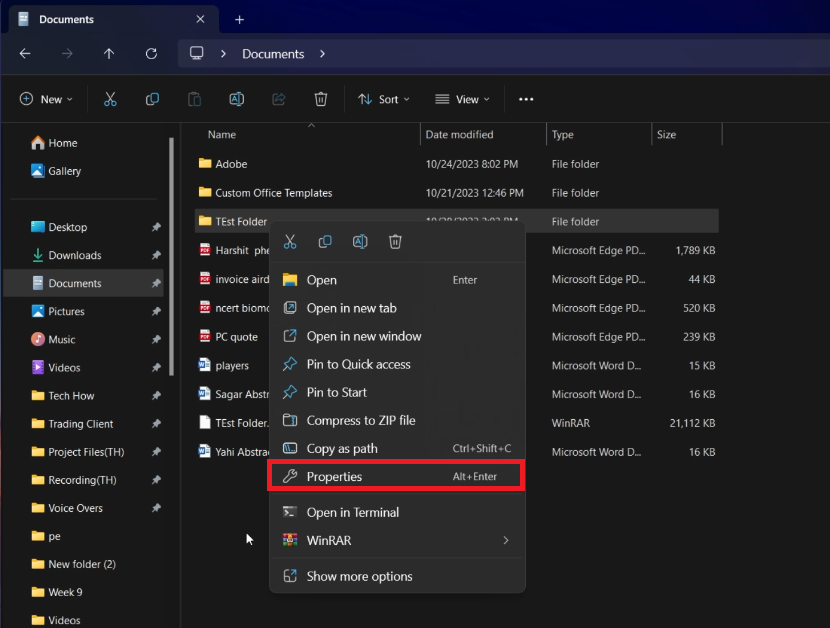Refresh the folder view with the refresh icon
This screenshot has width=830, height=628.
(x=151, y=54)
